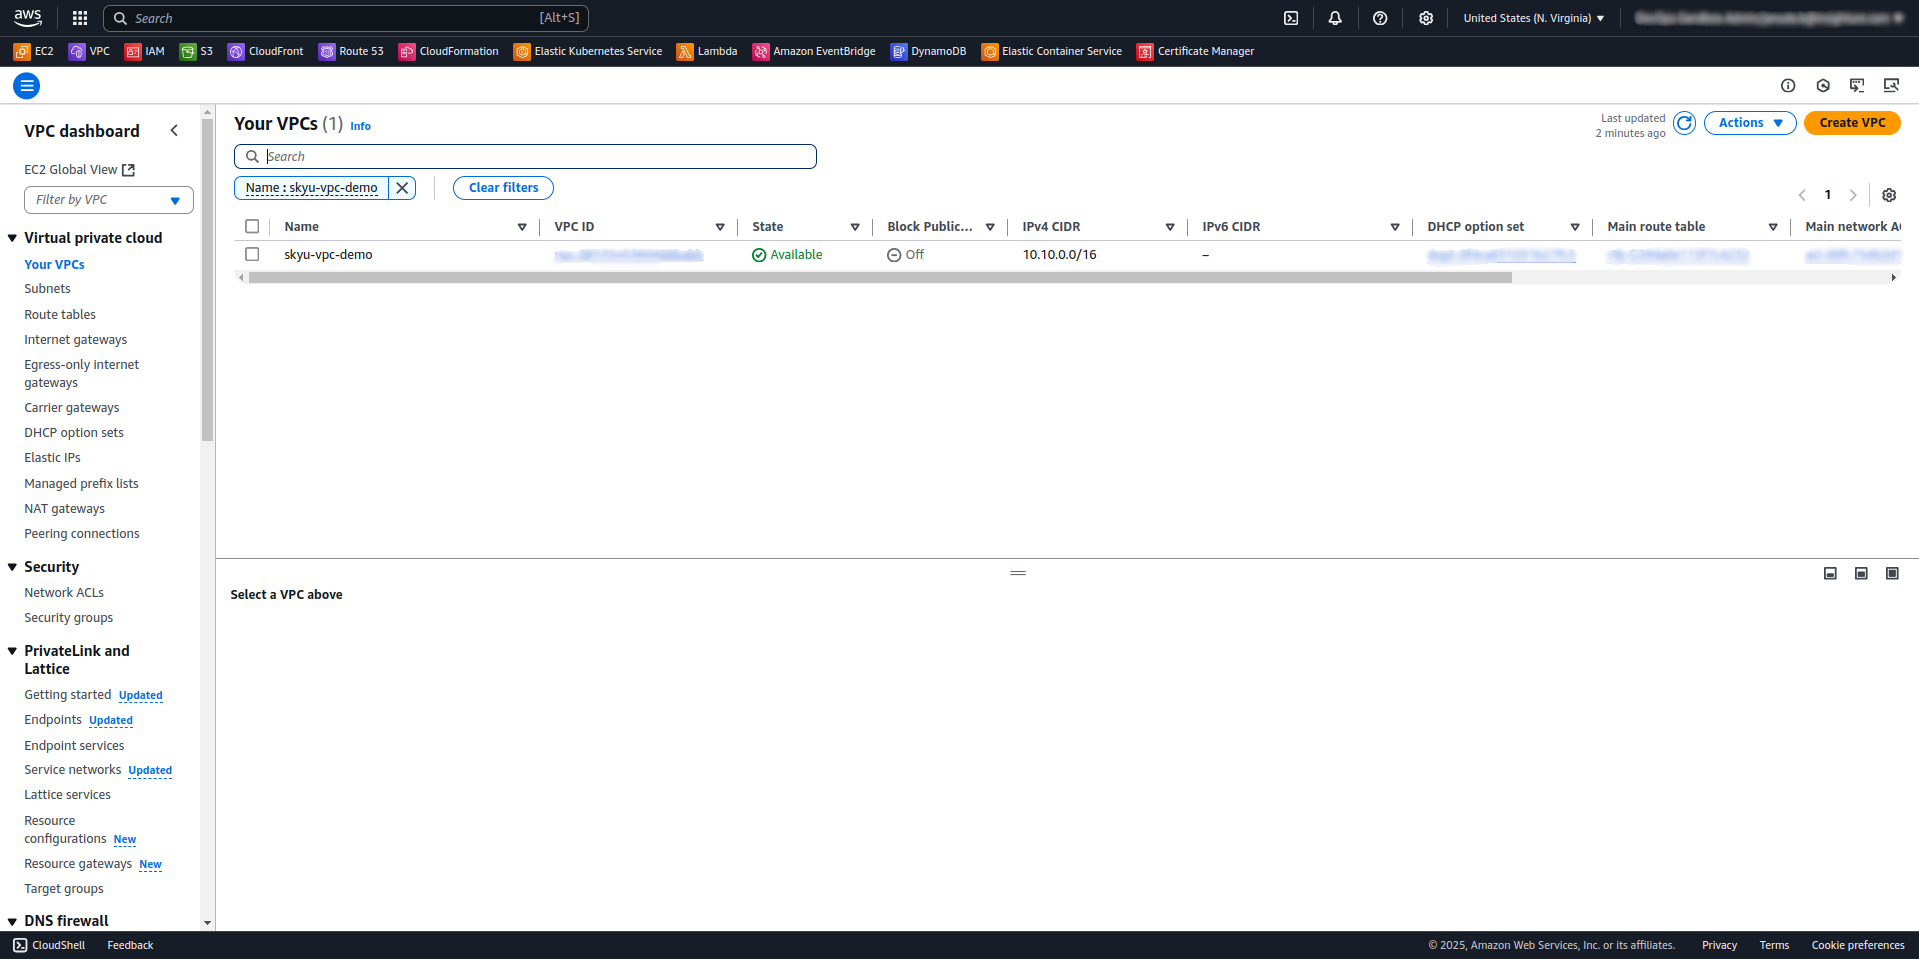Click the Create VPC button
The width and height of the screenshot is (1919, 959).
(x=1852, y=123)
